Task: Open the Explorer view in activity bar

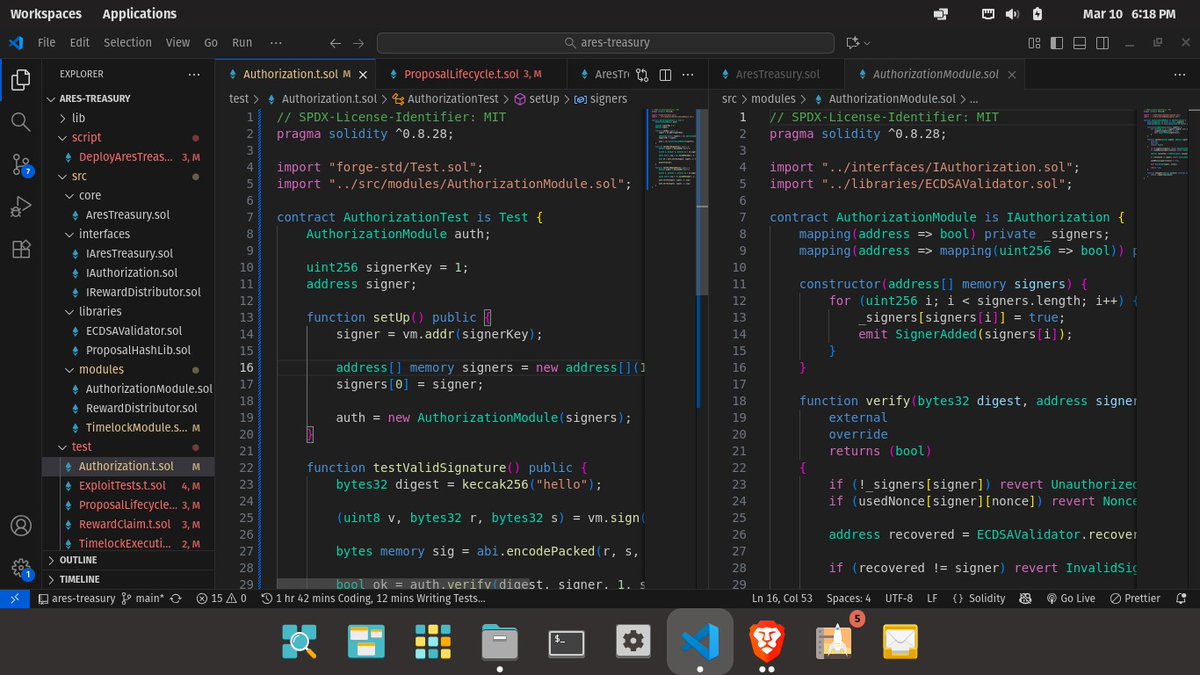Action: (x=21, y=79)
